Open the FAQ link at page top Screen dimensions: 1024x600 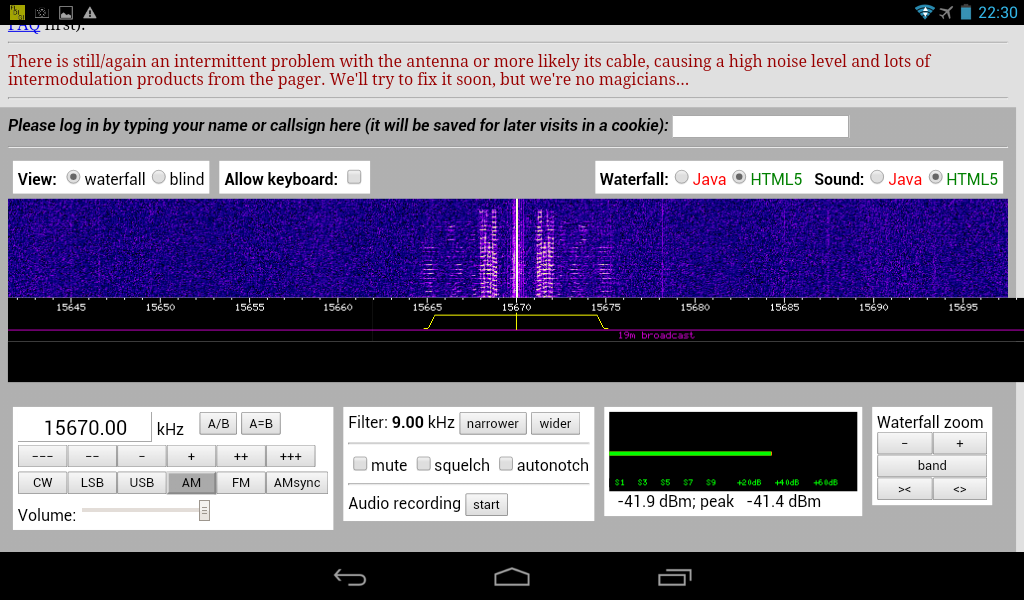click(x=24, y=27)
